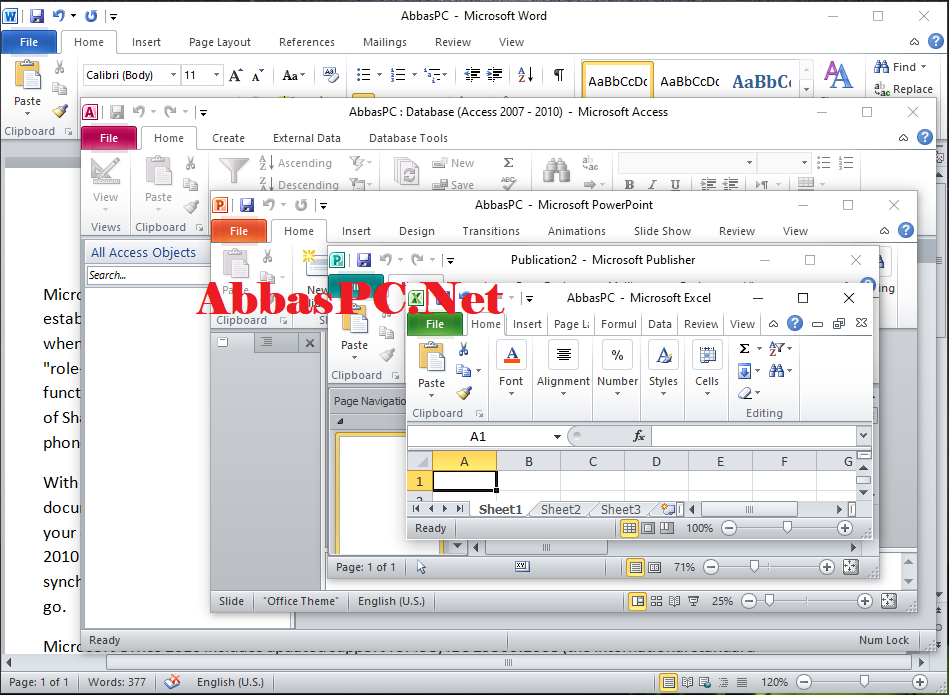
Task: Open Name Box dropdown arrow in Excel
Action: pyautogui.click(x=557, y=436)
